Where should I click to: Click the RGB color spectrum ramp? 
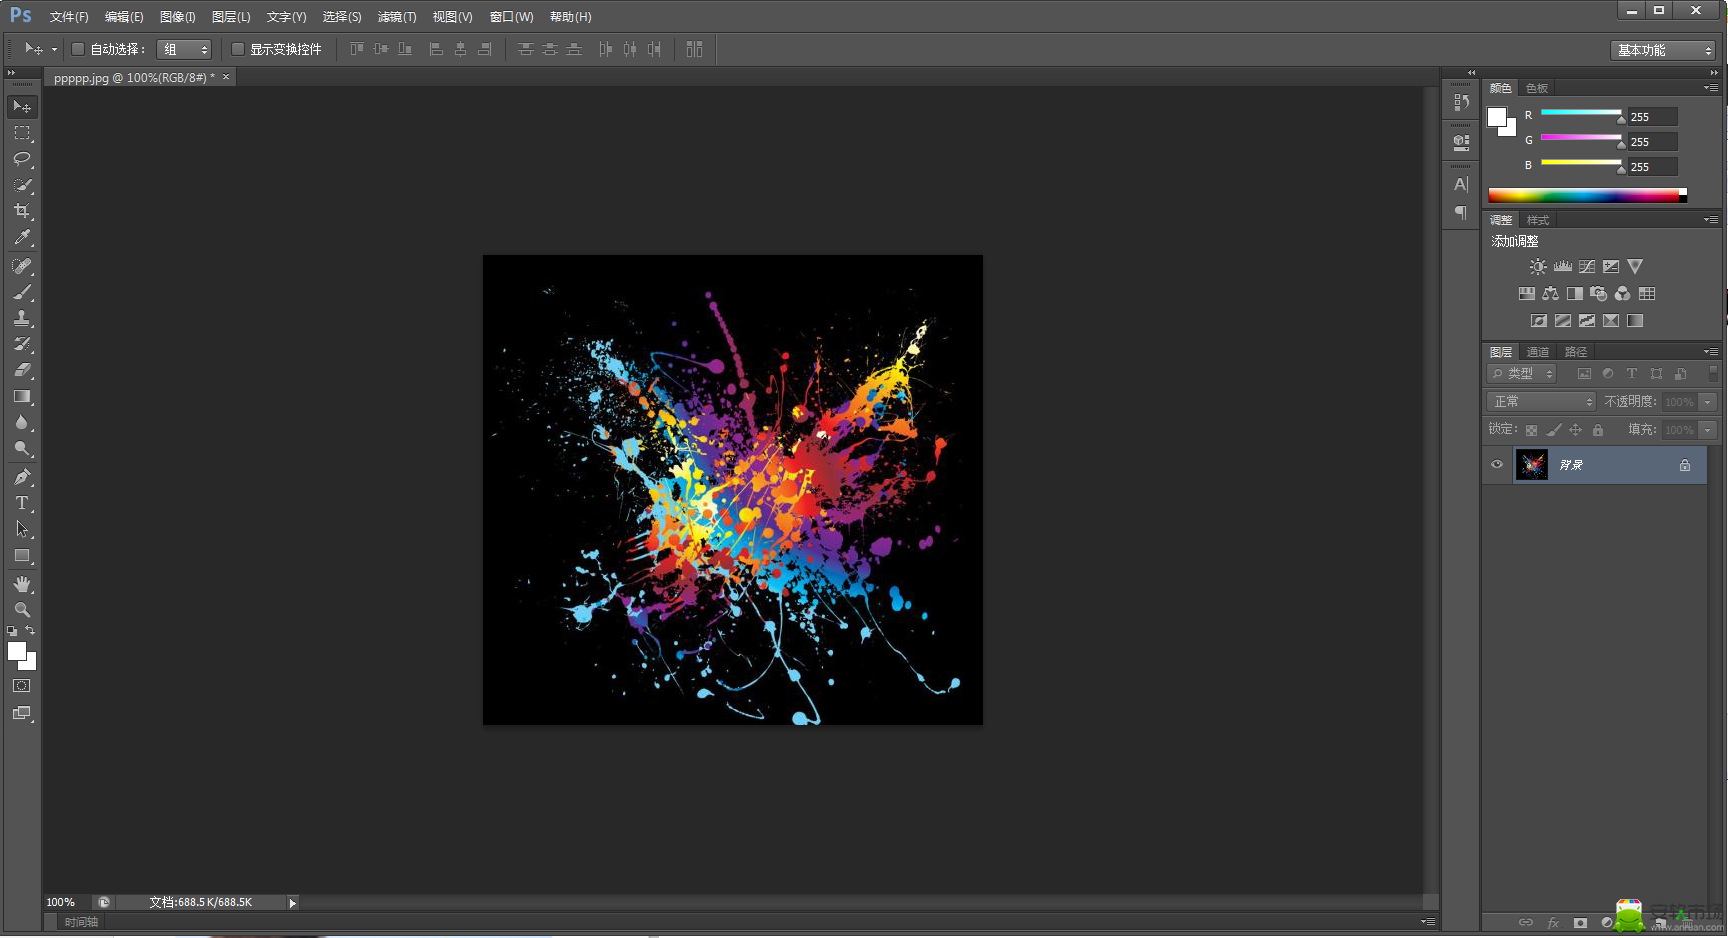(1587, 196)
